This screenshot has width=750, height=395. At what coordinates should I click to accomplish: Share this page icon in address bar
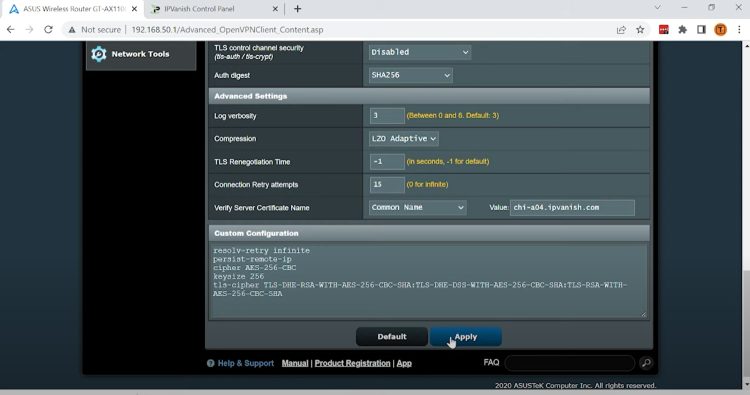[x=621, y=30]
